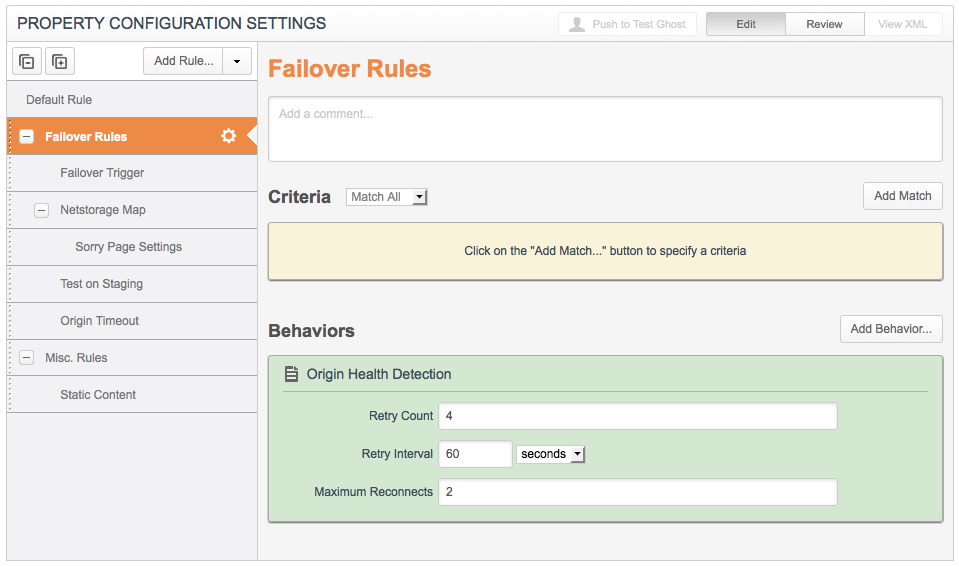This screenshot has width=959, height=567.
Task: Click the Push to Test Ghost button
Action: (x=627, y=24)
